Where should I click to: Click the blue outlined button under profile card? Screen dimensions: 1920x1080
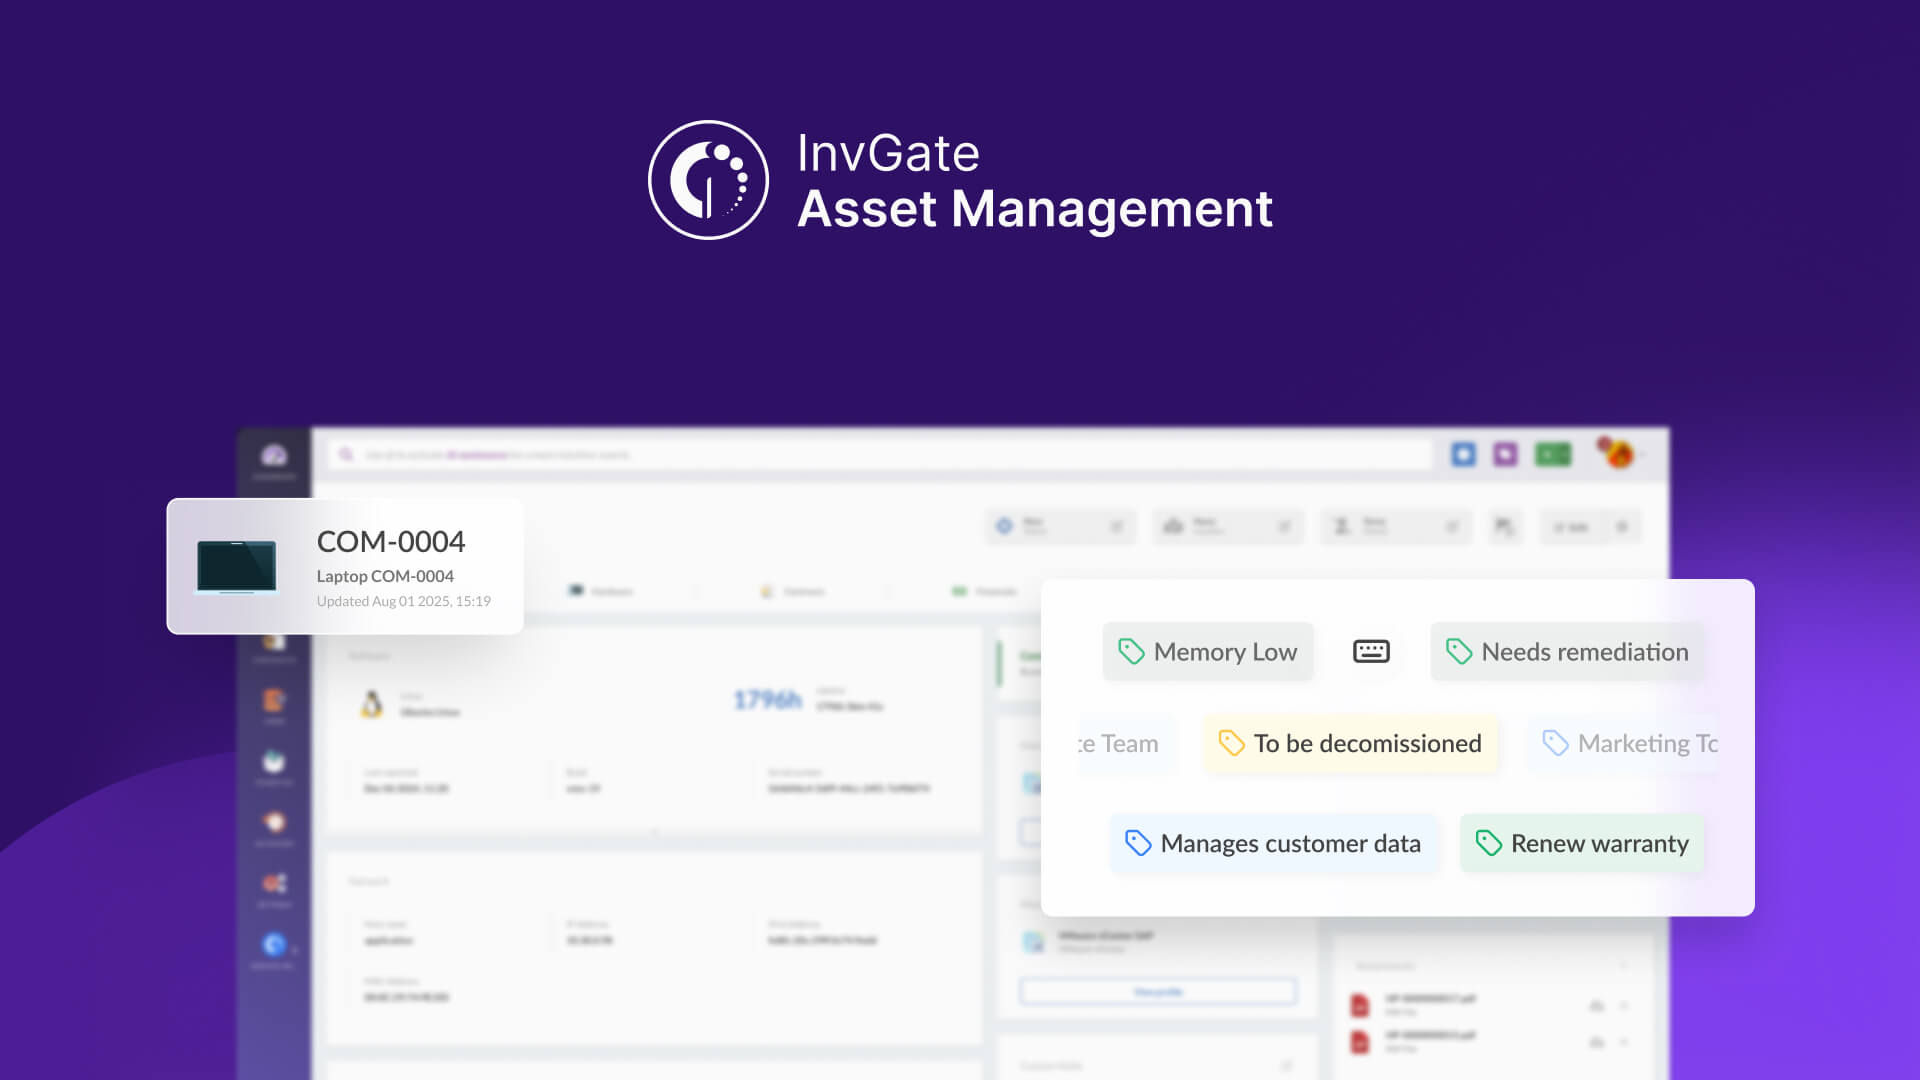click(1158, 992)
